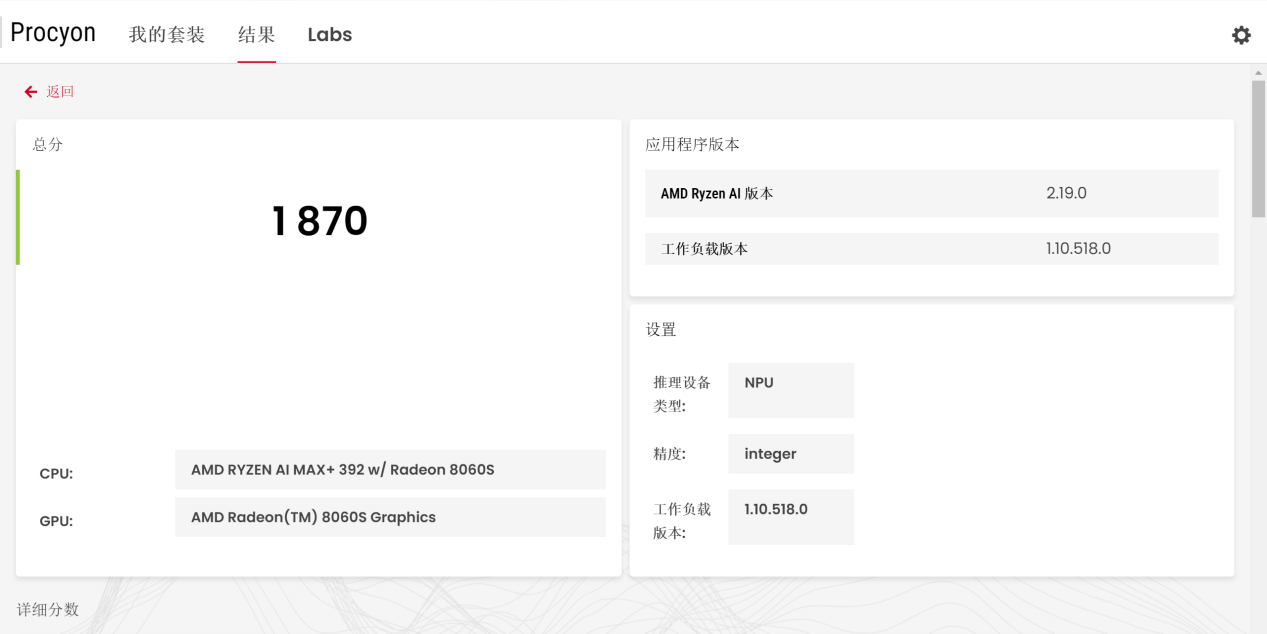The width and height of the screenshot is (1267, 634).
Task: Click the 返回 back link
Action: [x=60, y=92]
